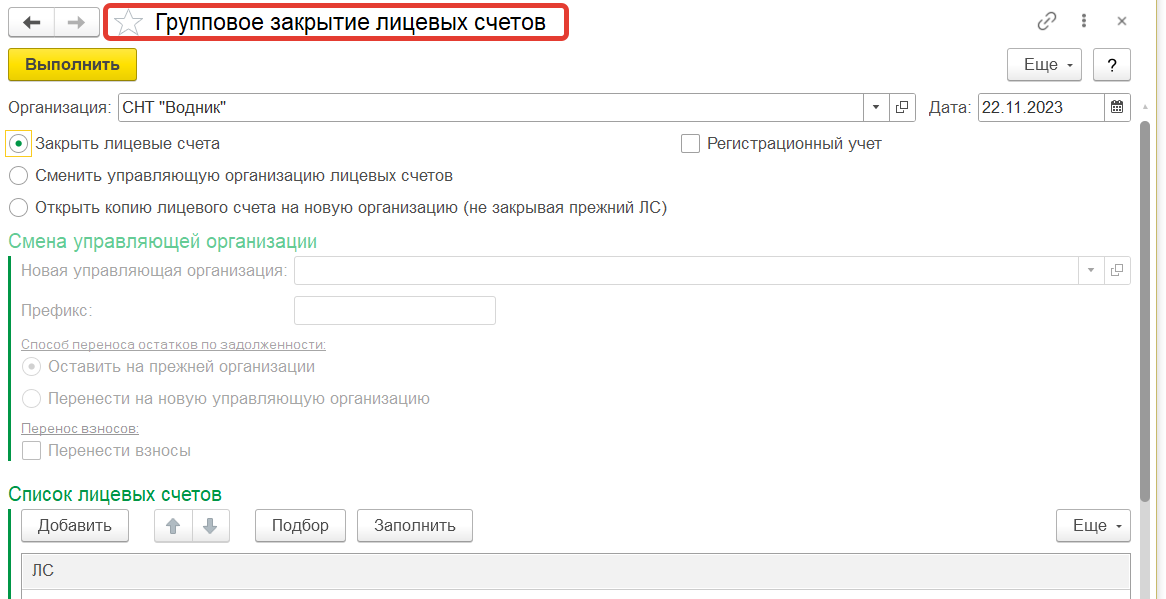Open Подбор selection dialog
The image size is (1166, 599).
[300, 525]
